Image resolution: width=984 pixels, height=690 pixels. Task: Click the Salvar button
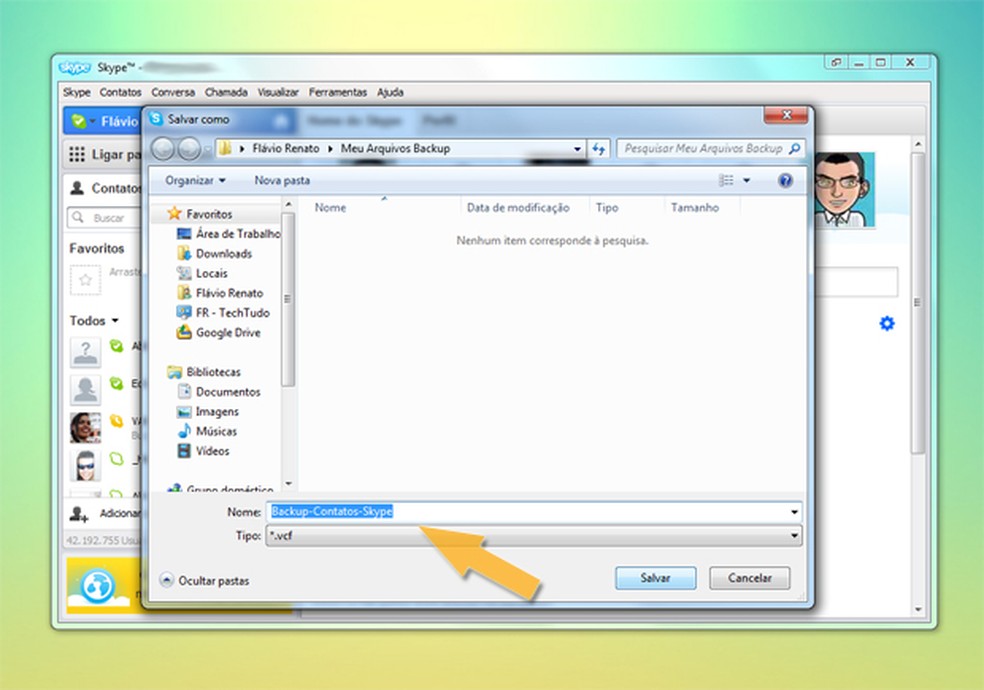click(x=655, y=578)
